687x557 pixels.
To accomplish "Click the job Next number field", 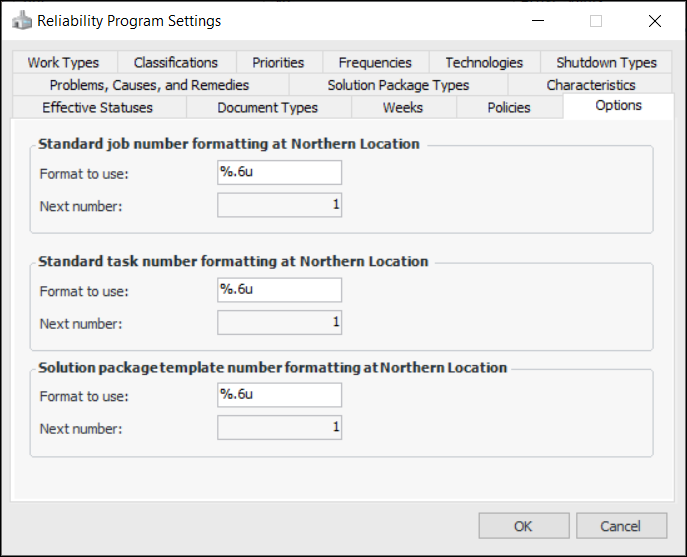I will point(280,206).
